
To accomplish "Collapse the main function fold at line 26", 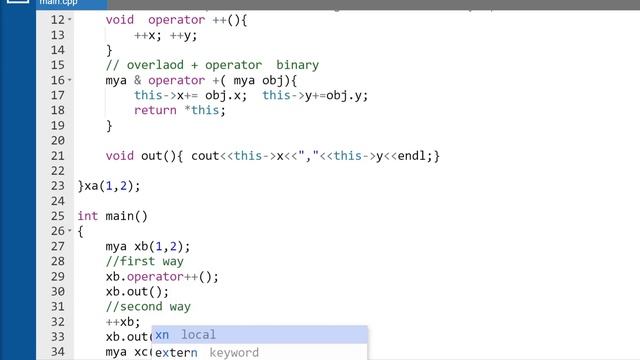I will (x=69, y=231).
